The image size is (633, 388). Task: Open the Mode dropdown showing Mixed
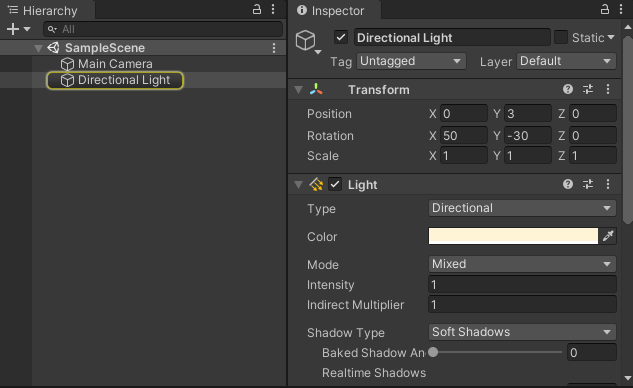click(522, 264)
